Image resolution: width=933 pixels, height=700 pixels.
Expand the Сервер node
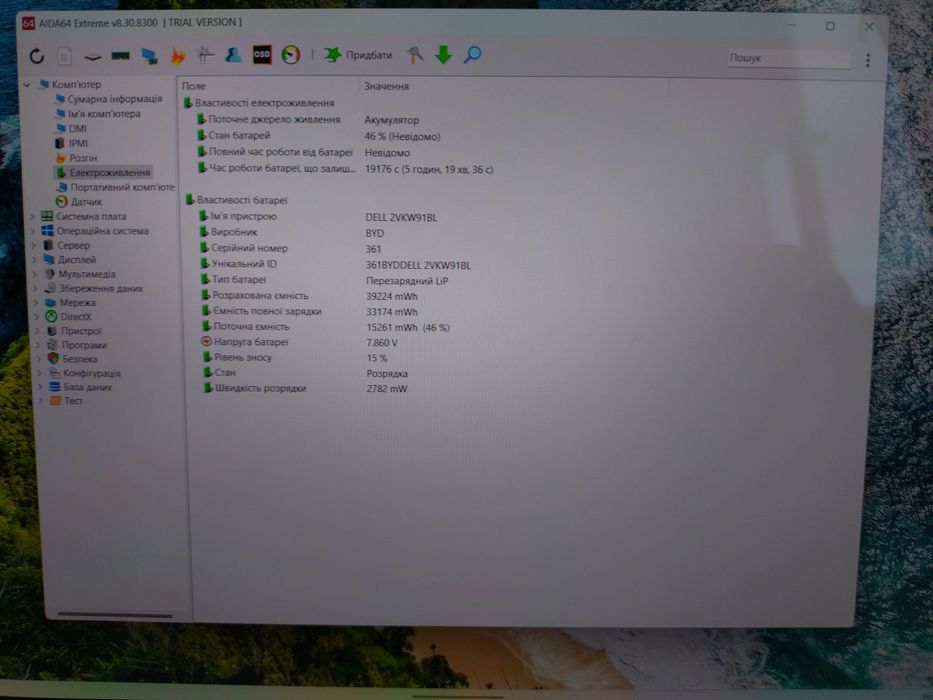pos(33,245)
